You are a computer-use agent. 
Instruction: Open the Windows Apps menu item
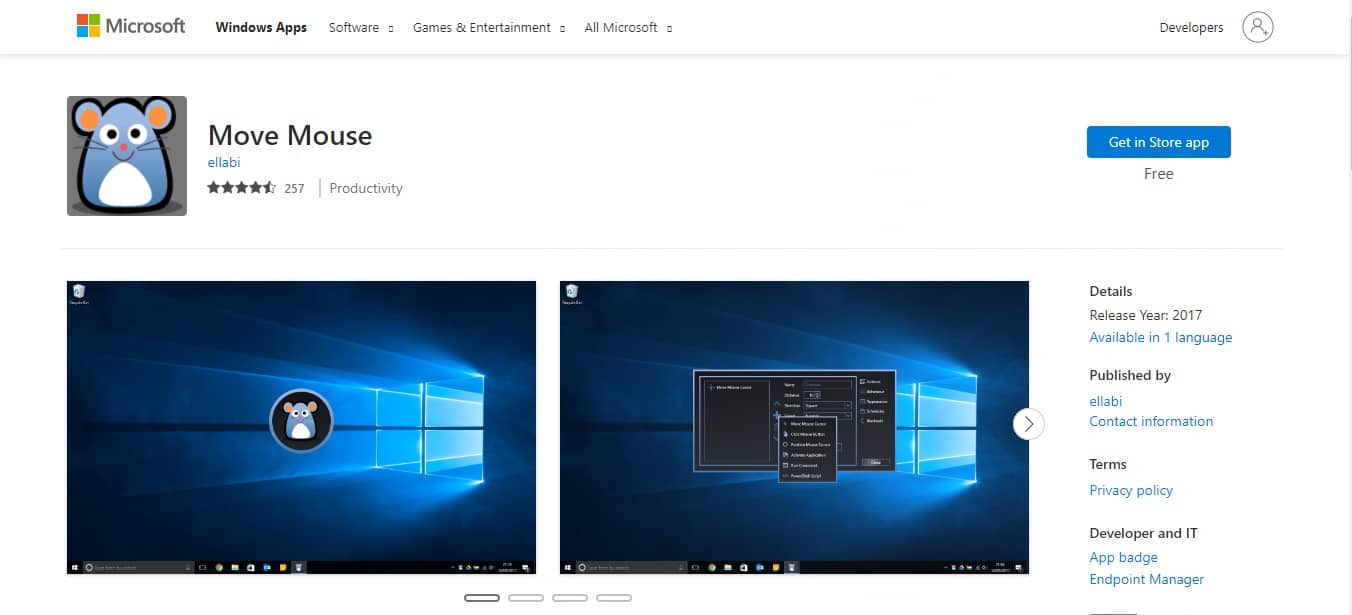[261, 28]
